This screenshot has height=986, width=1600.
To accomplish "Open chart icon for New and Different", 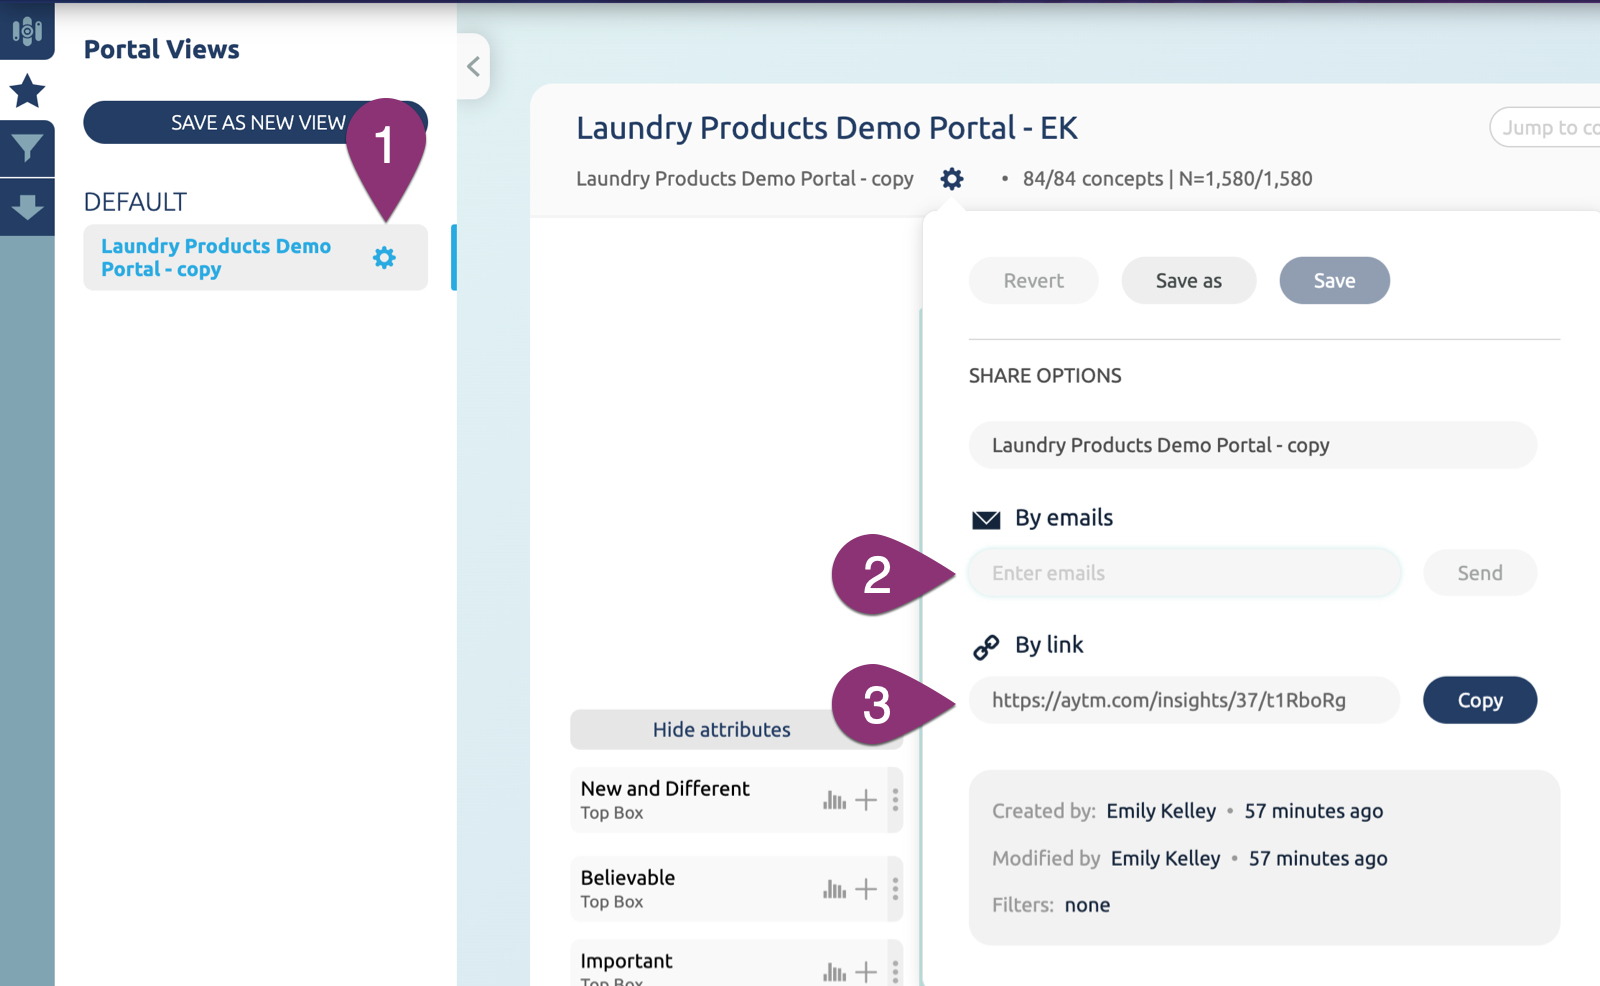I will click(x=834, y=800).
